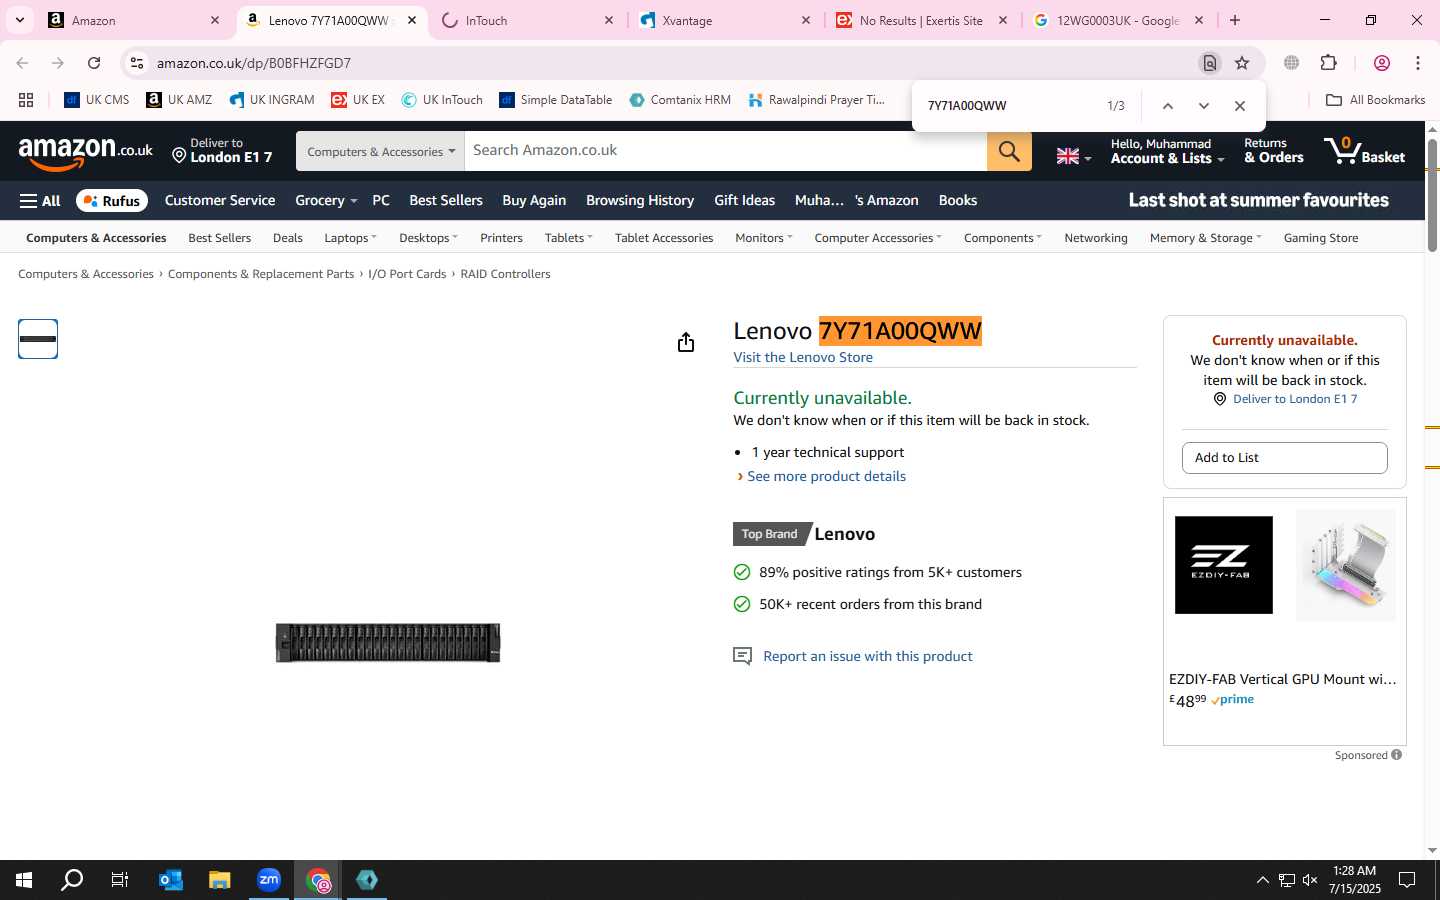1440x900 pixels.
Task: Click Report an issue with this product
Action: point(868,656)
